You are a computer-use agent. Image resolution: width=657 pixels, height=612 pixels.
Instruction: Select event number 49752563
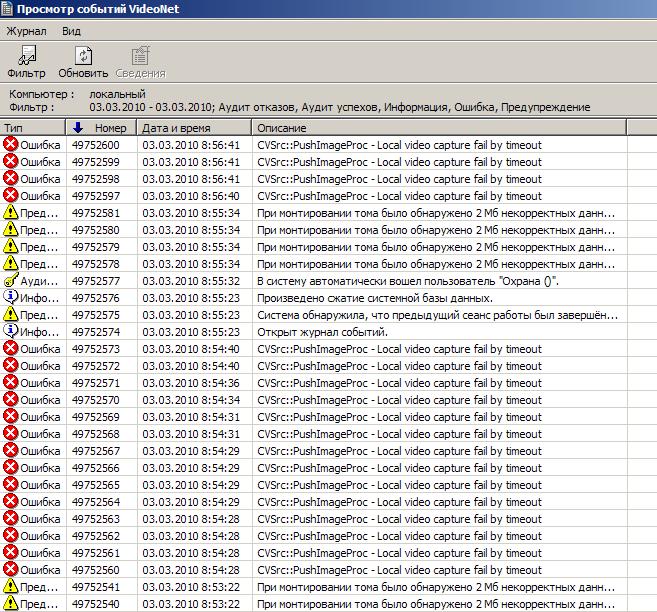(96, 519)
